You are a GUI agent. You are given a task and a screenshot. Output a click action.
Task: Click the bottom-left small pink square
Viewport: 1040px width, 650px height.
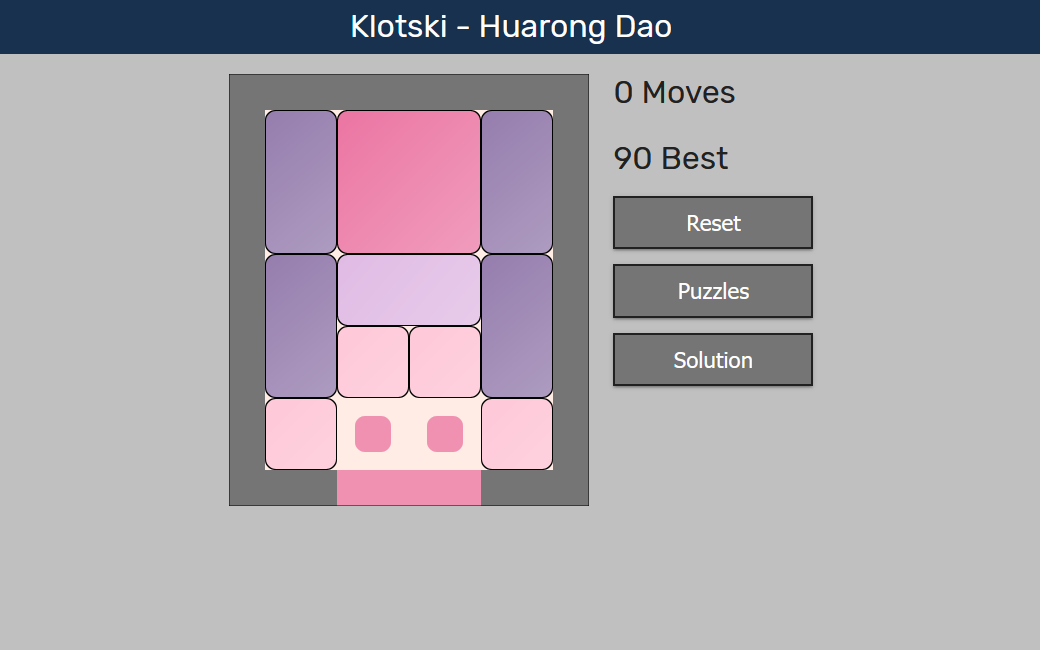(299, 434)
